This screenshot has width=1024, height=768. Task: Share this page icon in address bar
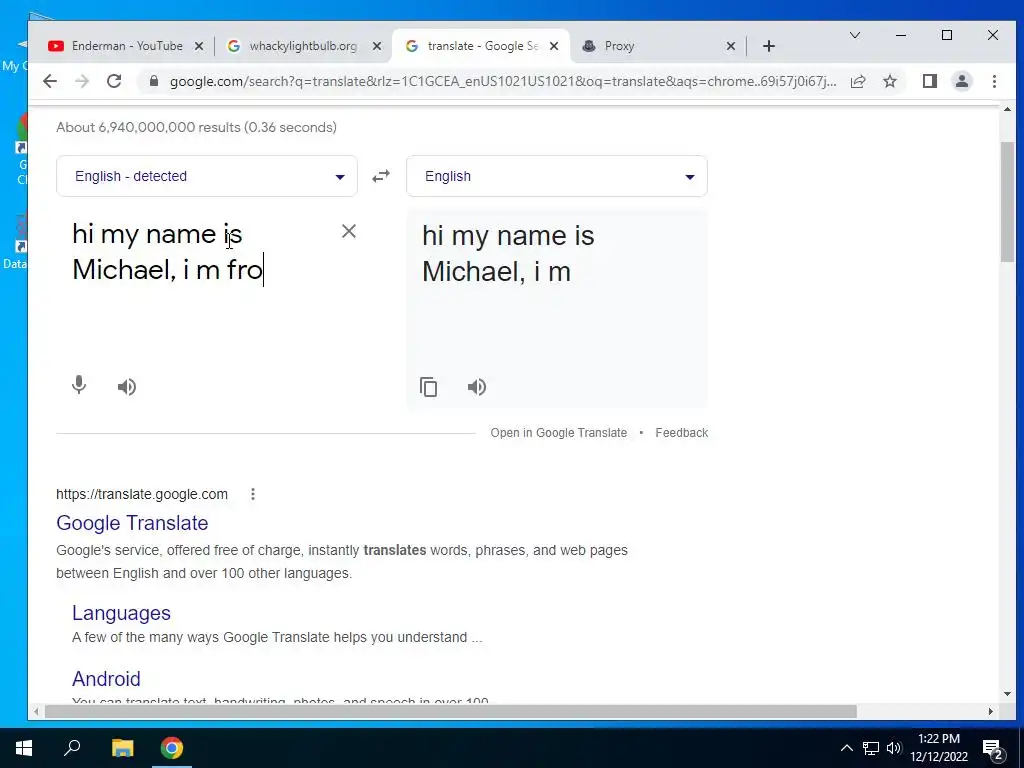coord(857,81)
